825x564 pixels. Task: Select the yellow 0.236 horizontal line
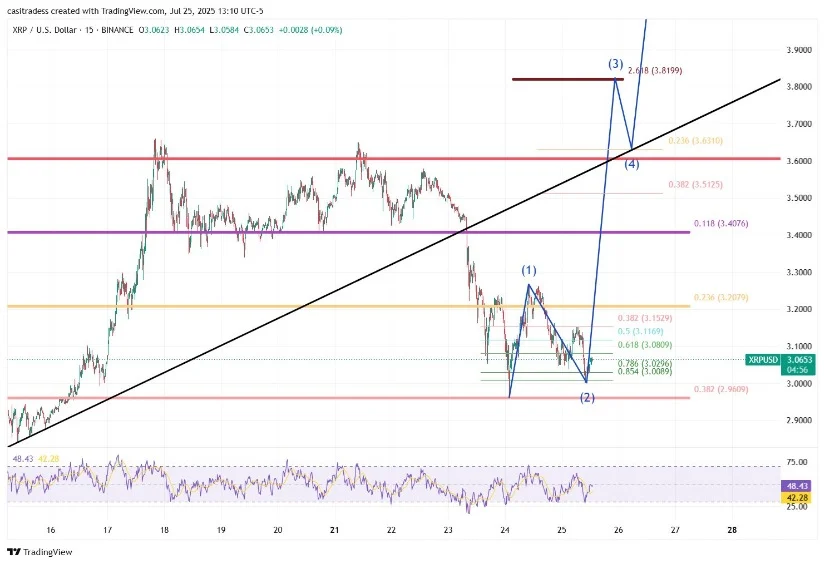(300, 306)
